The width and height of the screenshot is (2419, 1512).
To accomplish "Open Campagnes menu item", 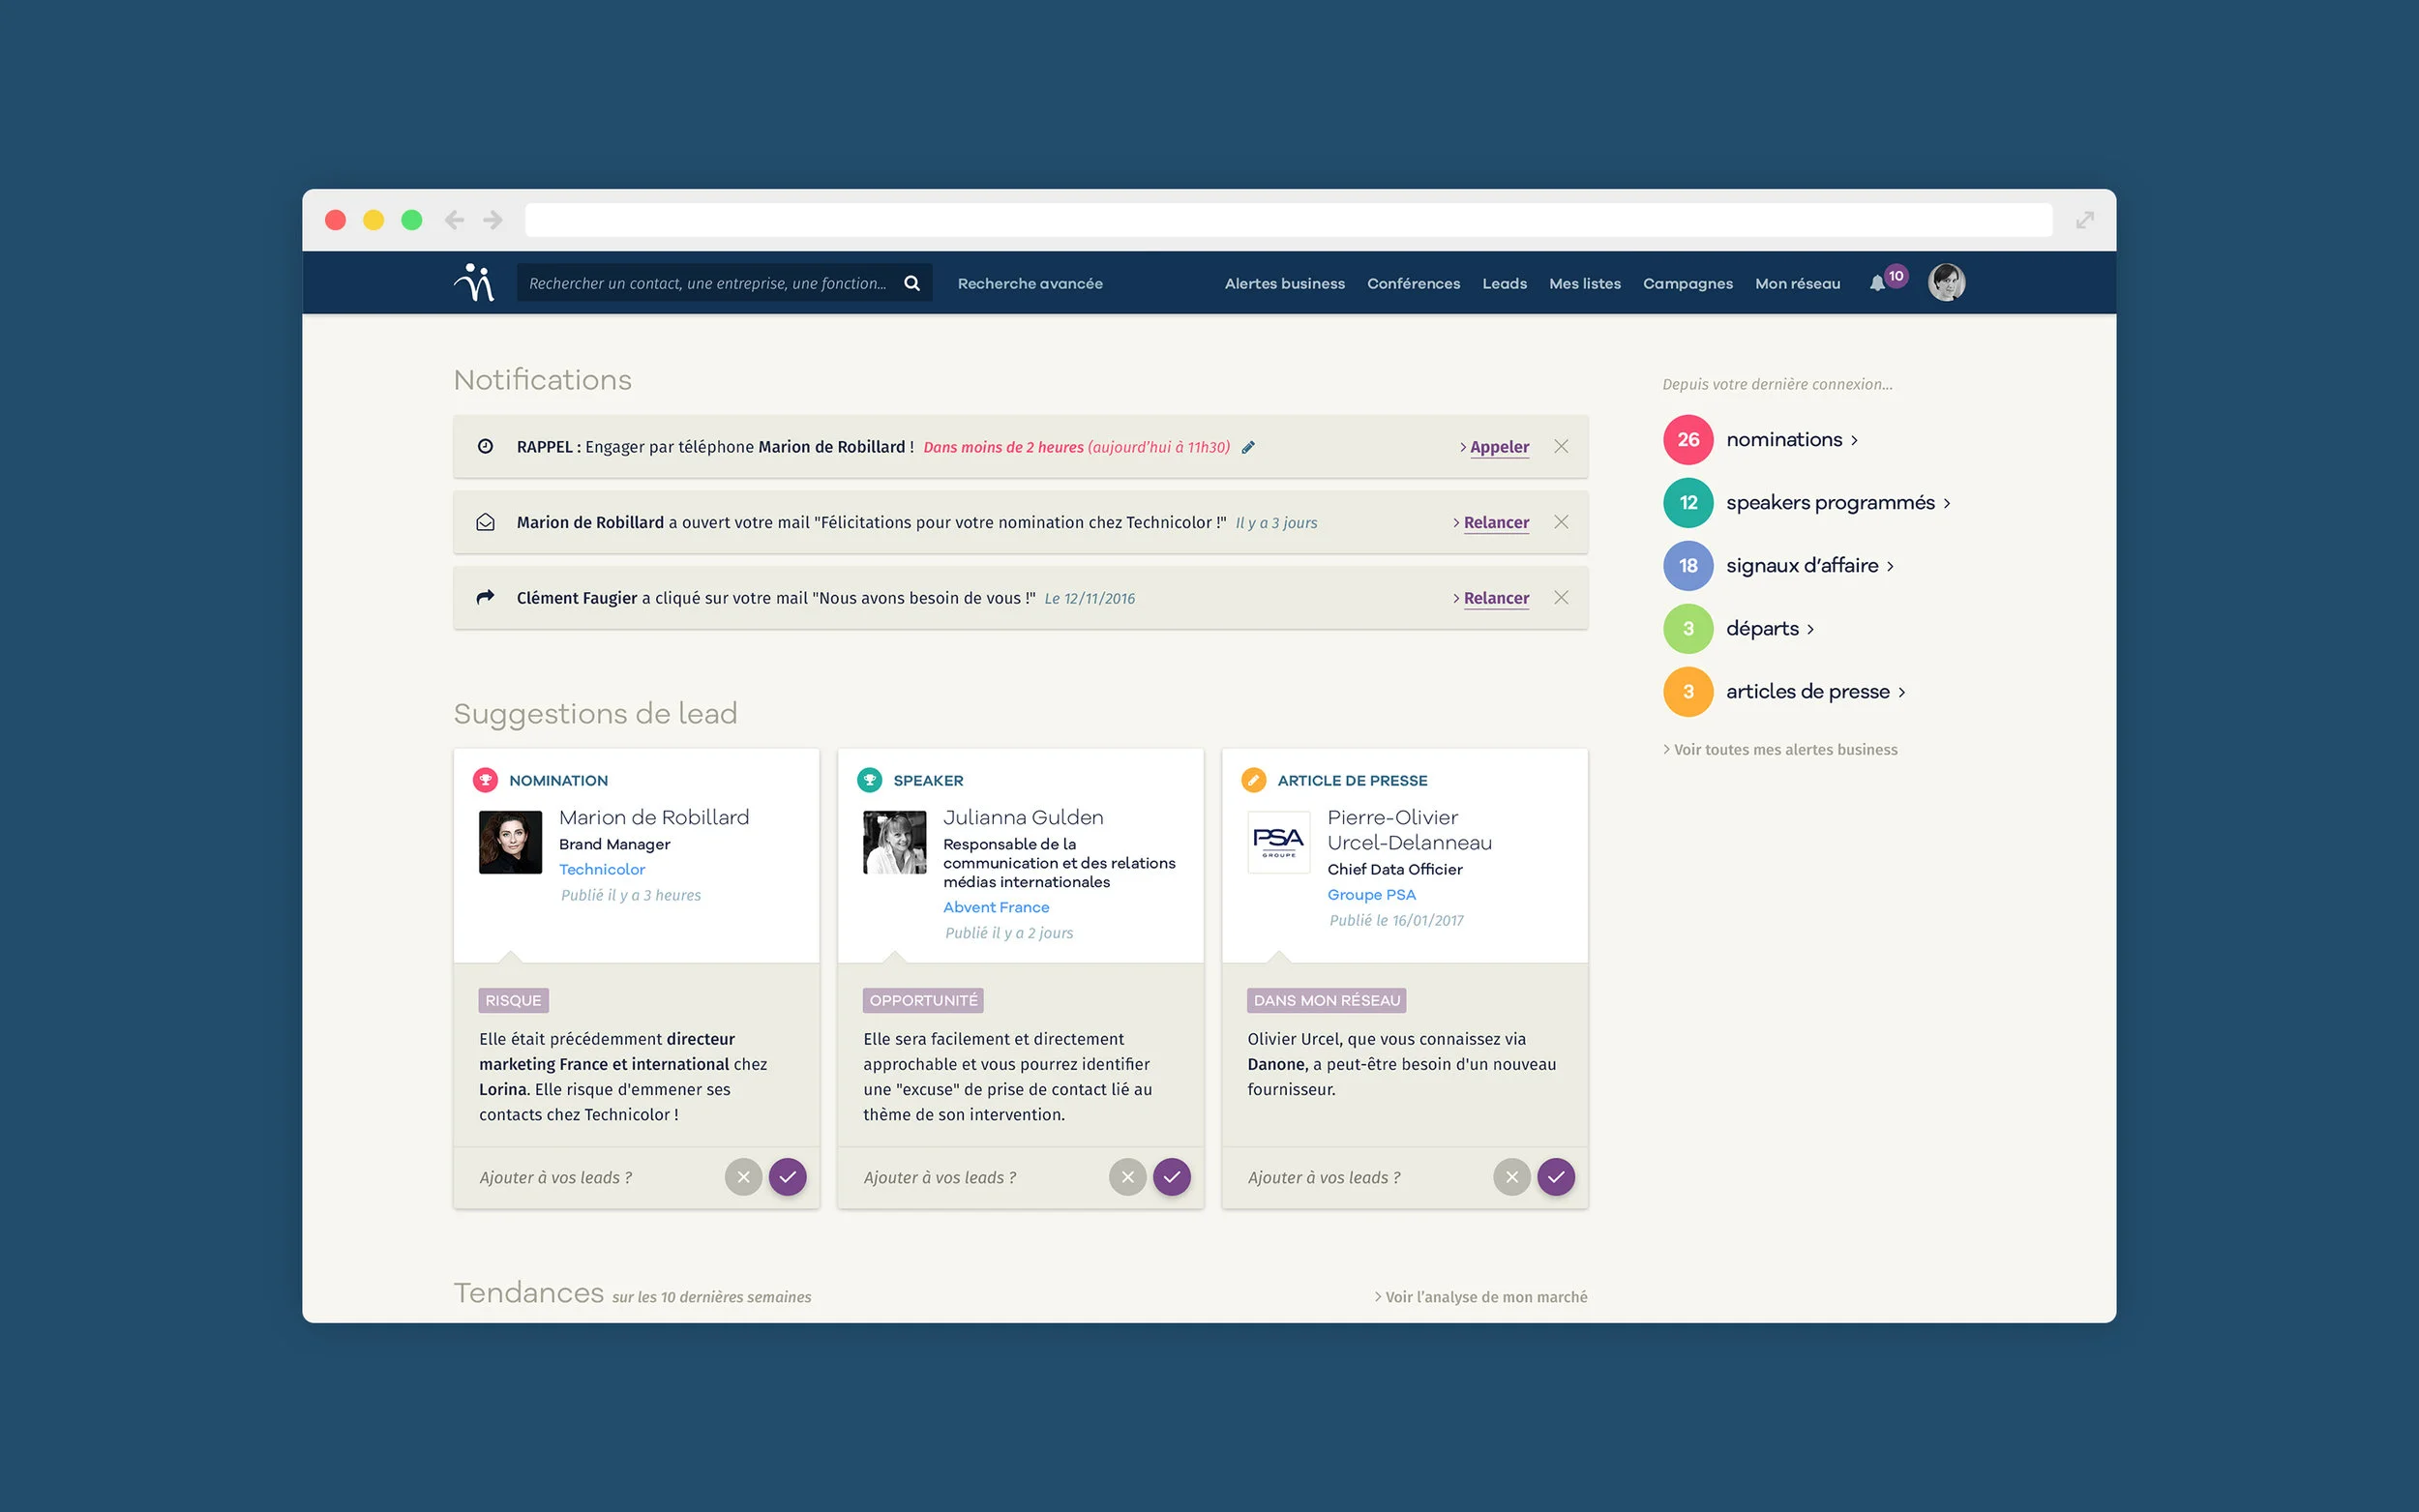I will (x=1687, y=283).
